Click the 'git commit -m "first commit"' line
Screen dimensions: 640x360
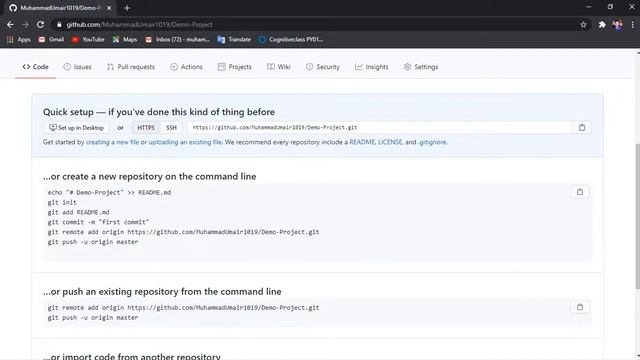(98, 222)
